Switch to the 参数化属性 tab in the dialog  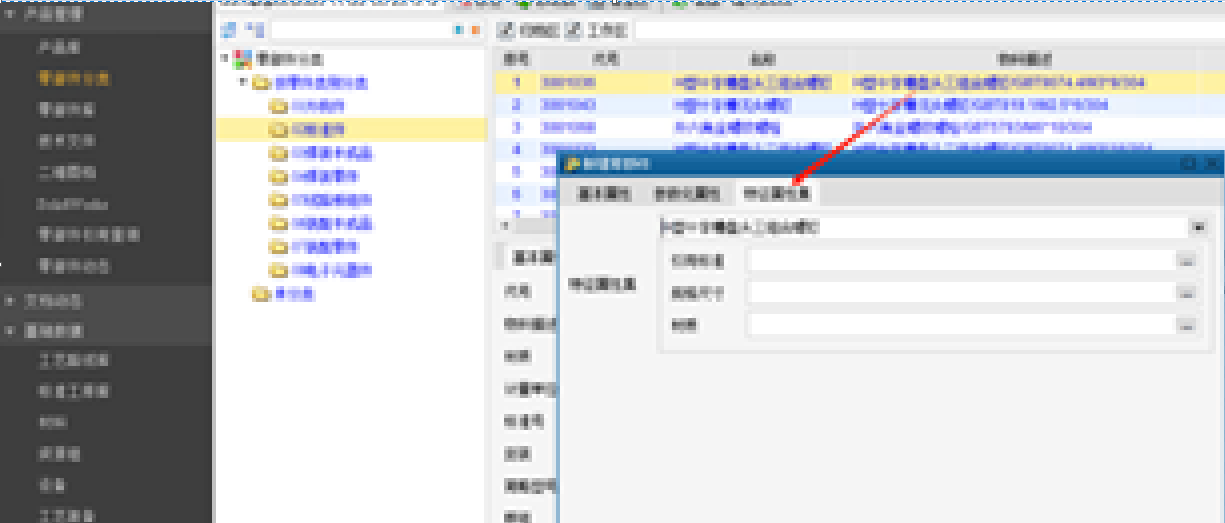[685, 194]
